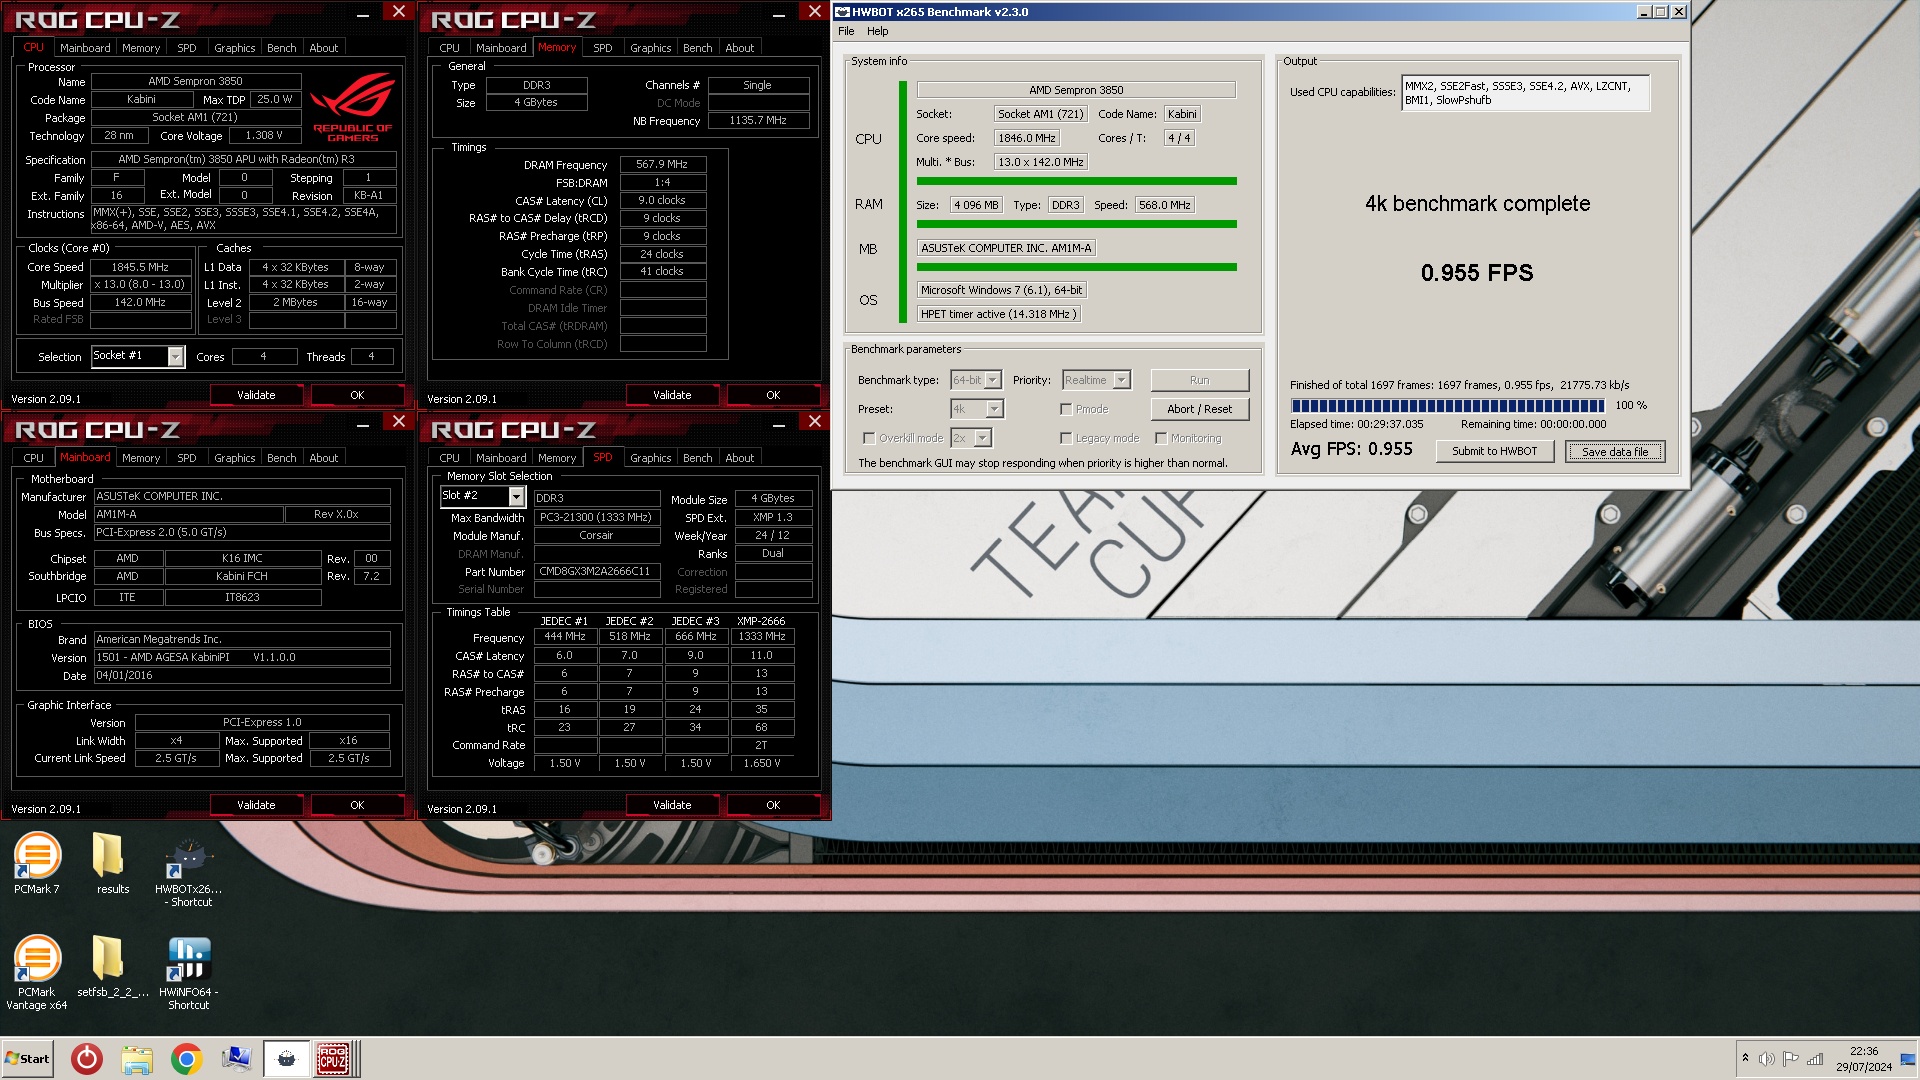Click Validate in the CPU-Z SPD window
Viewport: 1920px width, 1080px height.
coord(672,805)
